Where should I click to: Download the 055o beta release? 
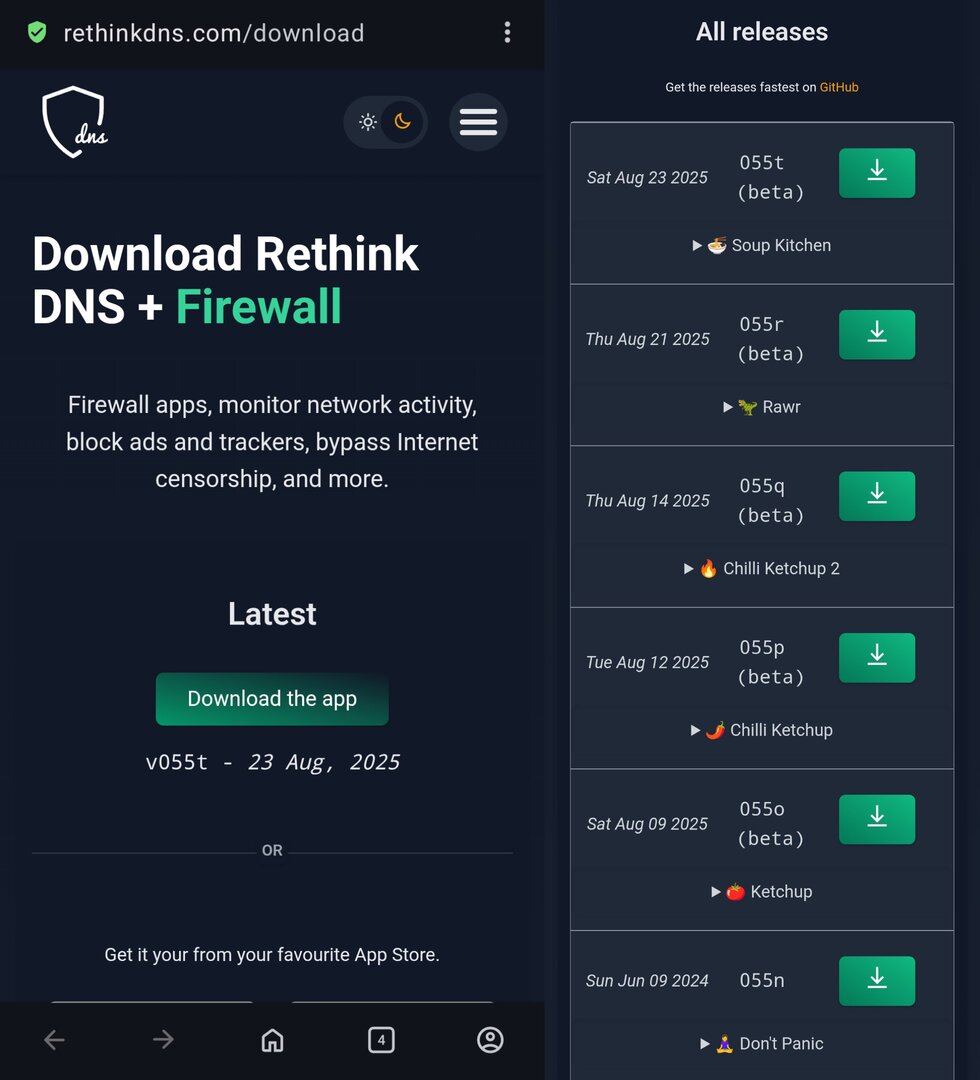pos(876,819)
